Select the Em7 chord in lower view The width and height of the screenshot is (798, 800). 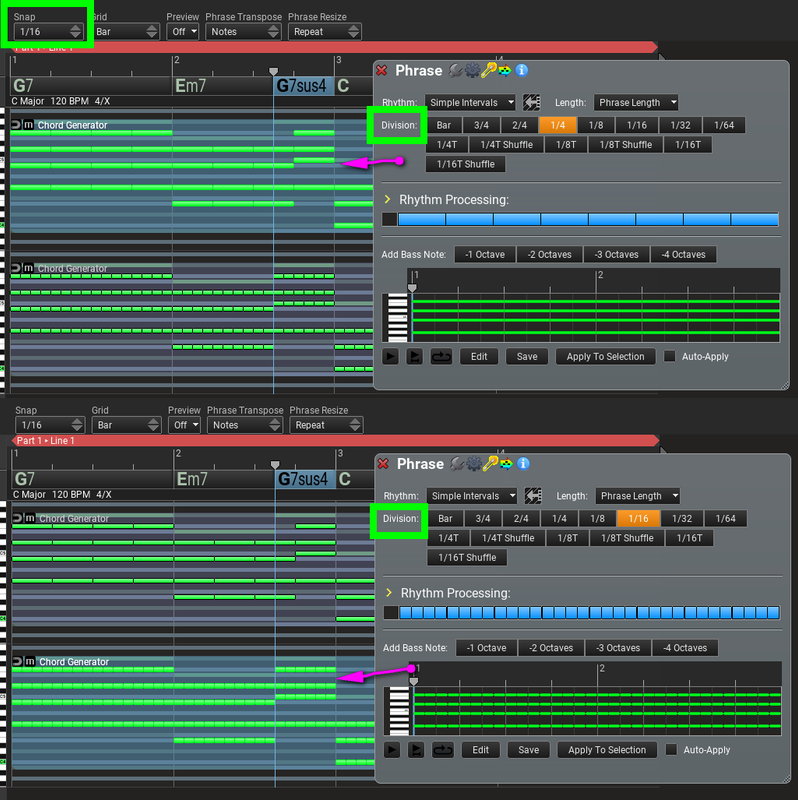(x=223, y=479)
